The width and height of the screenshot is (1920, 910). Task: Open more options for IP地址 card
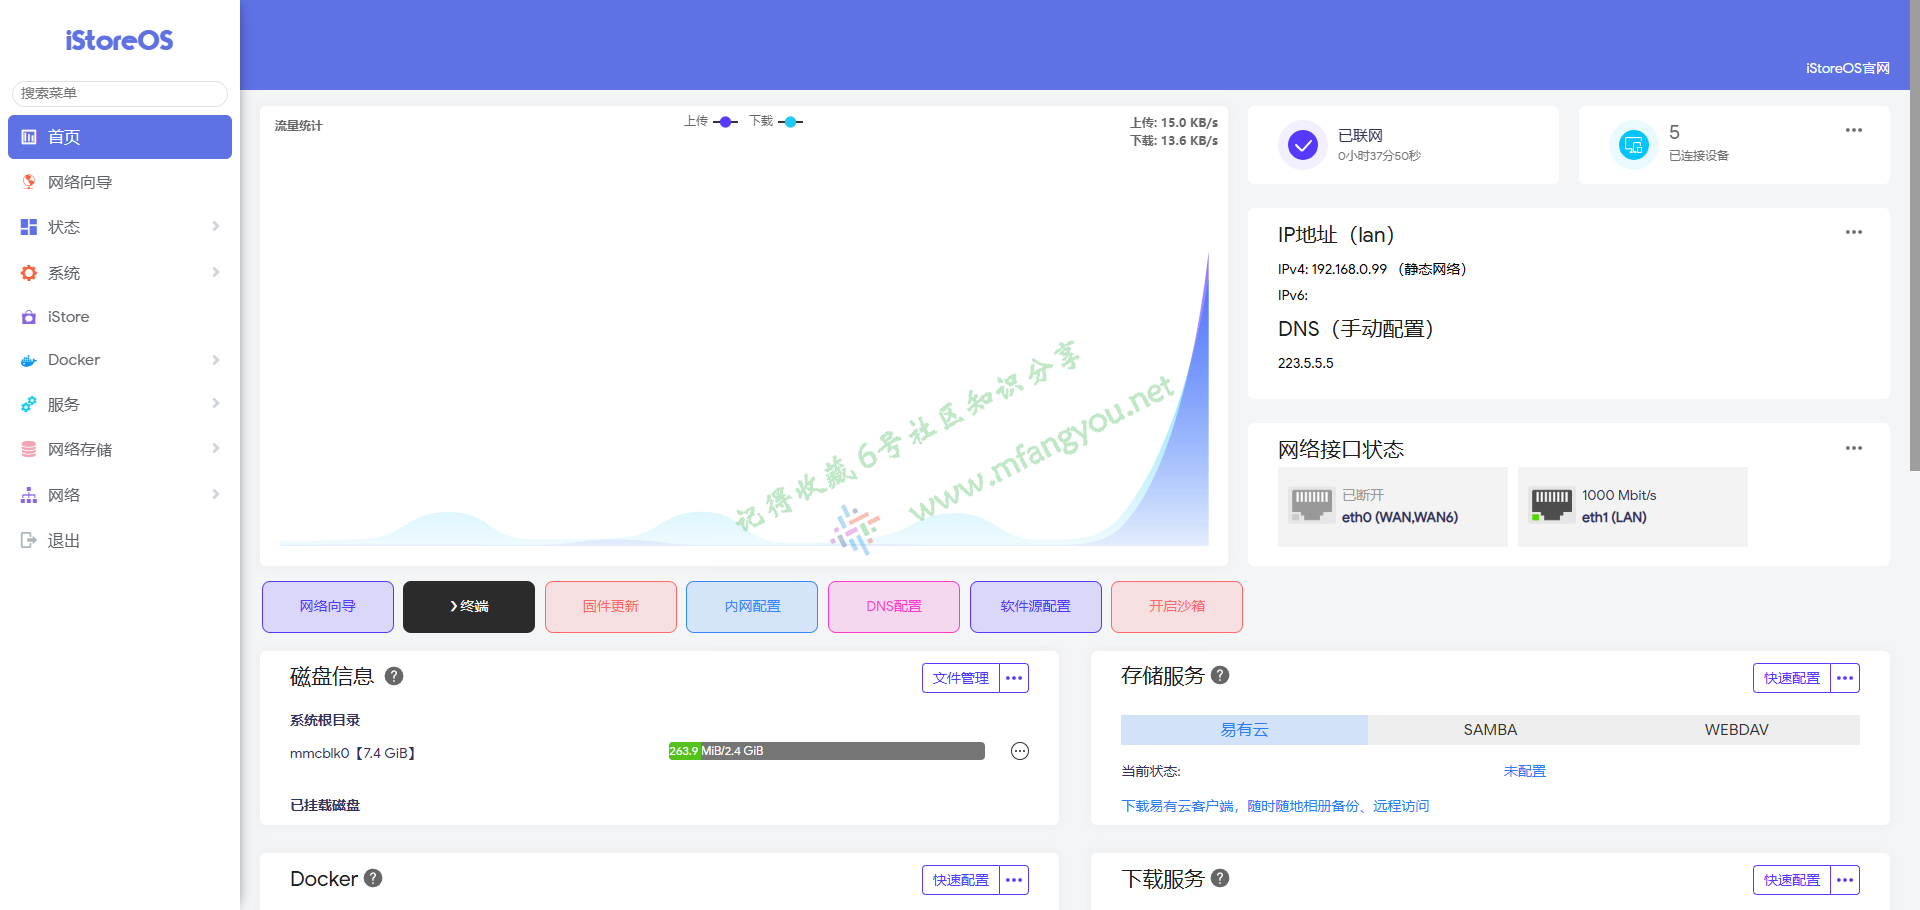pyautogui.click(x=1853, y=232)
